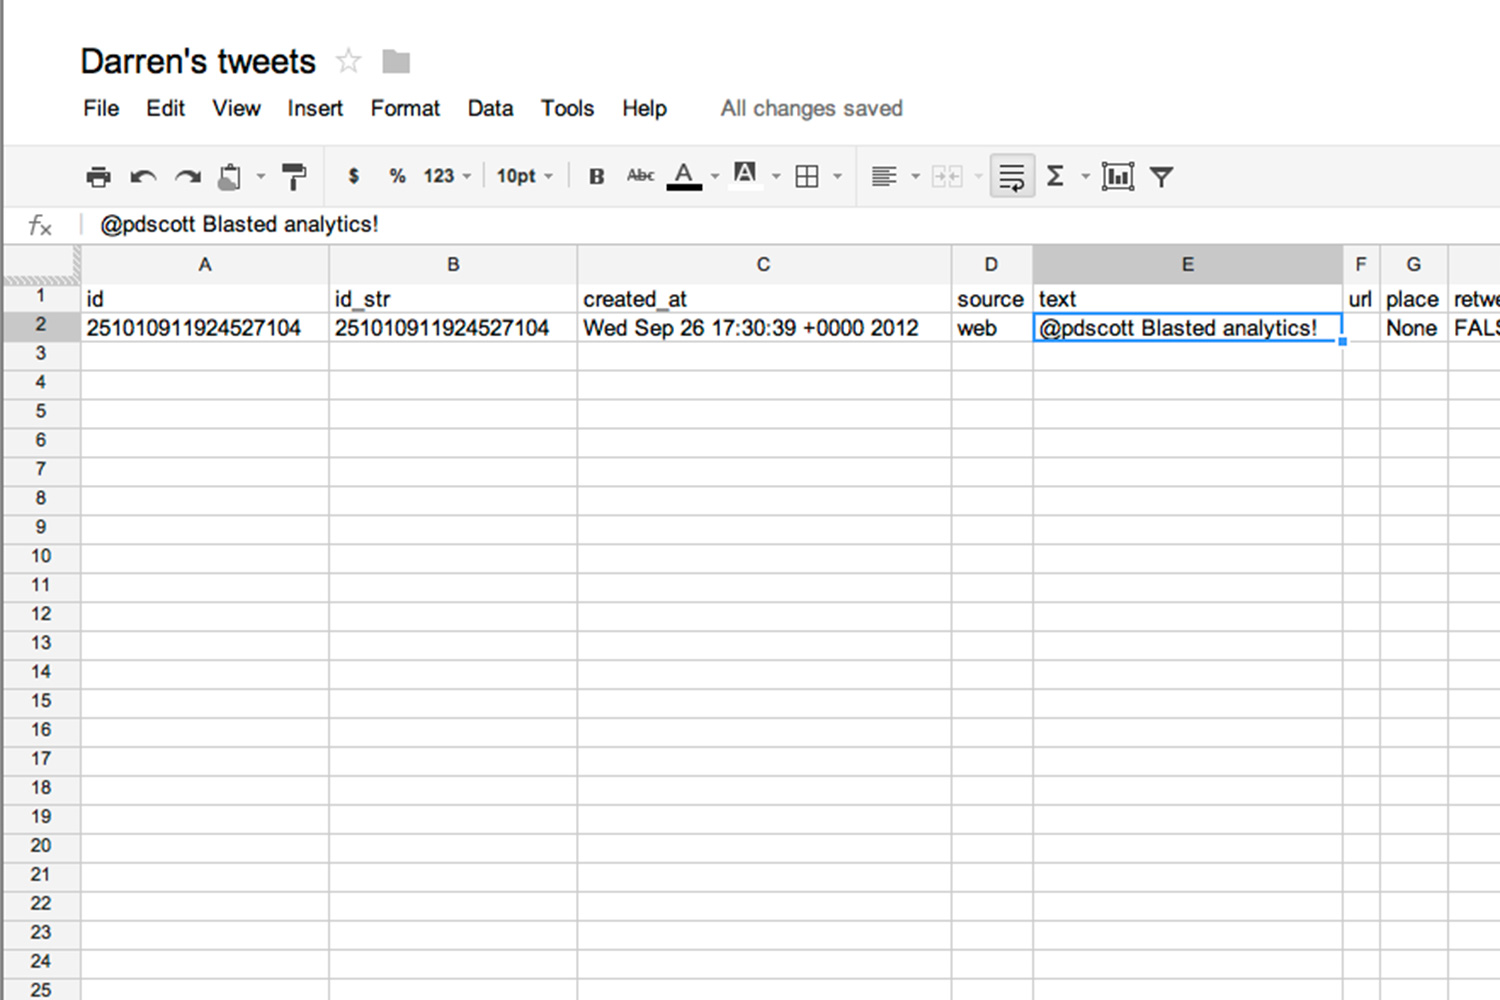Apply percent format icon
Screen dimensions: 1500x1000
pyautogui.click(x=397, y=176)
